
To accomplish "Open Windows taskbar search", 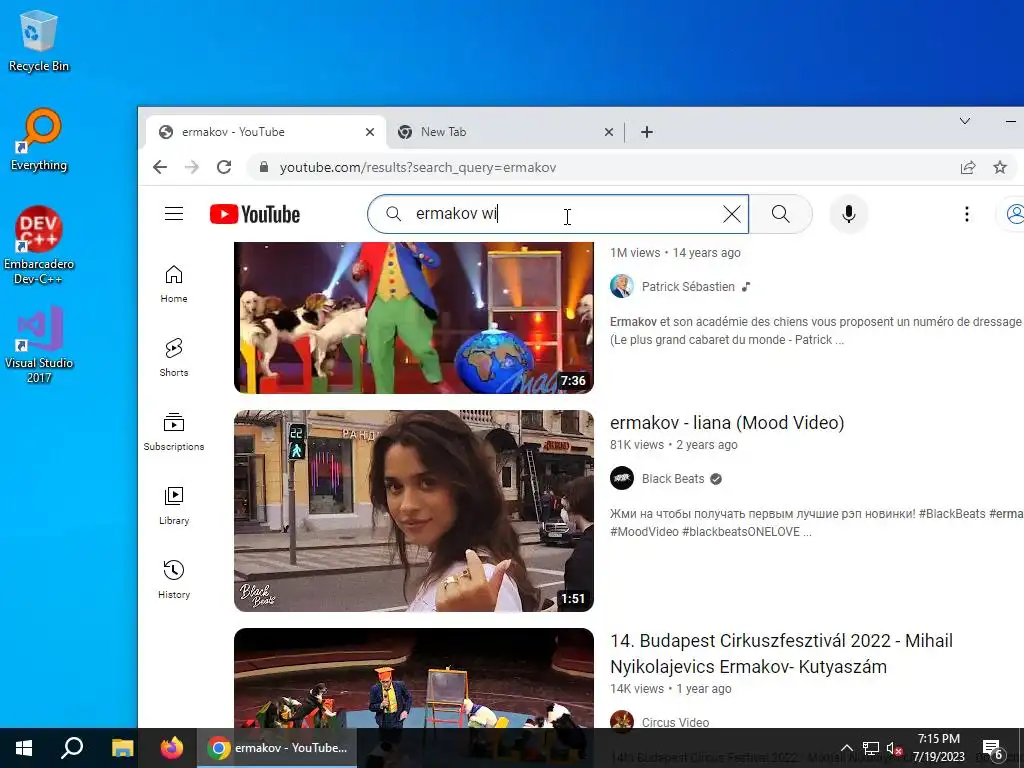I will pyautogui.click(x=72, y=748).
